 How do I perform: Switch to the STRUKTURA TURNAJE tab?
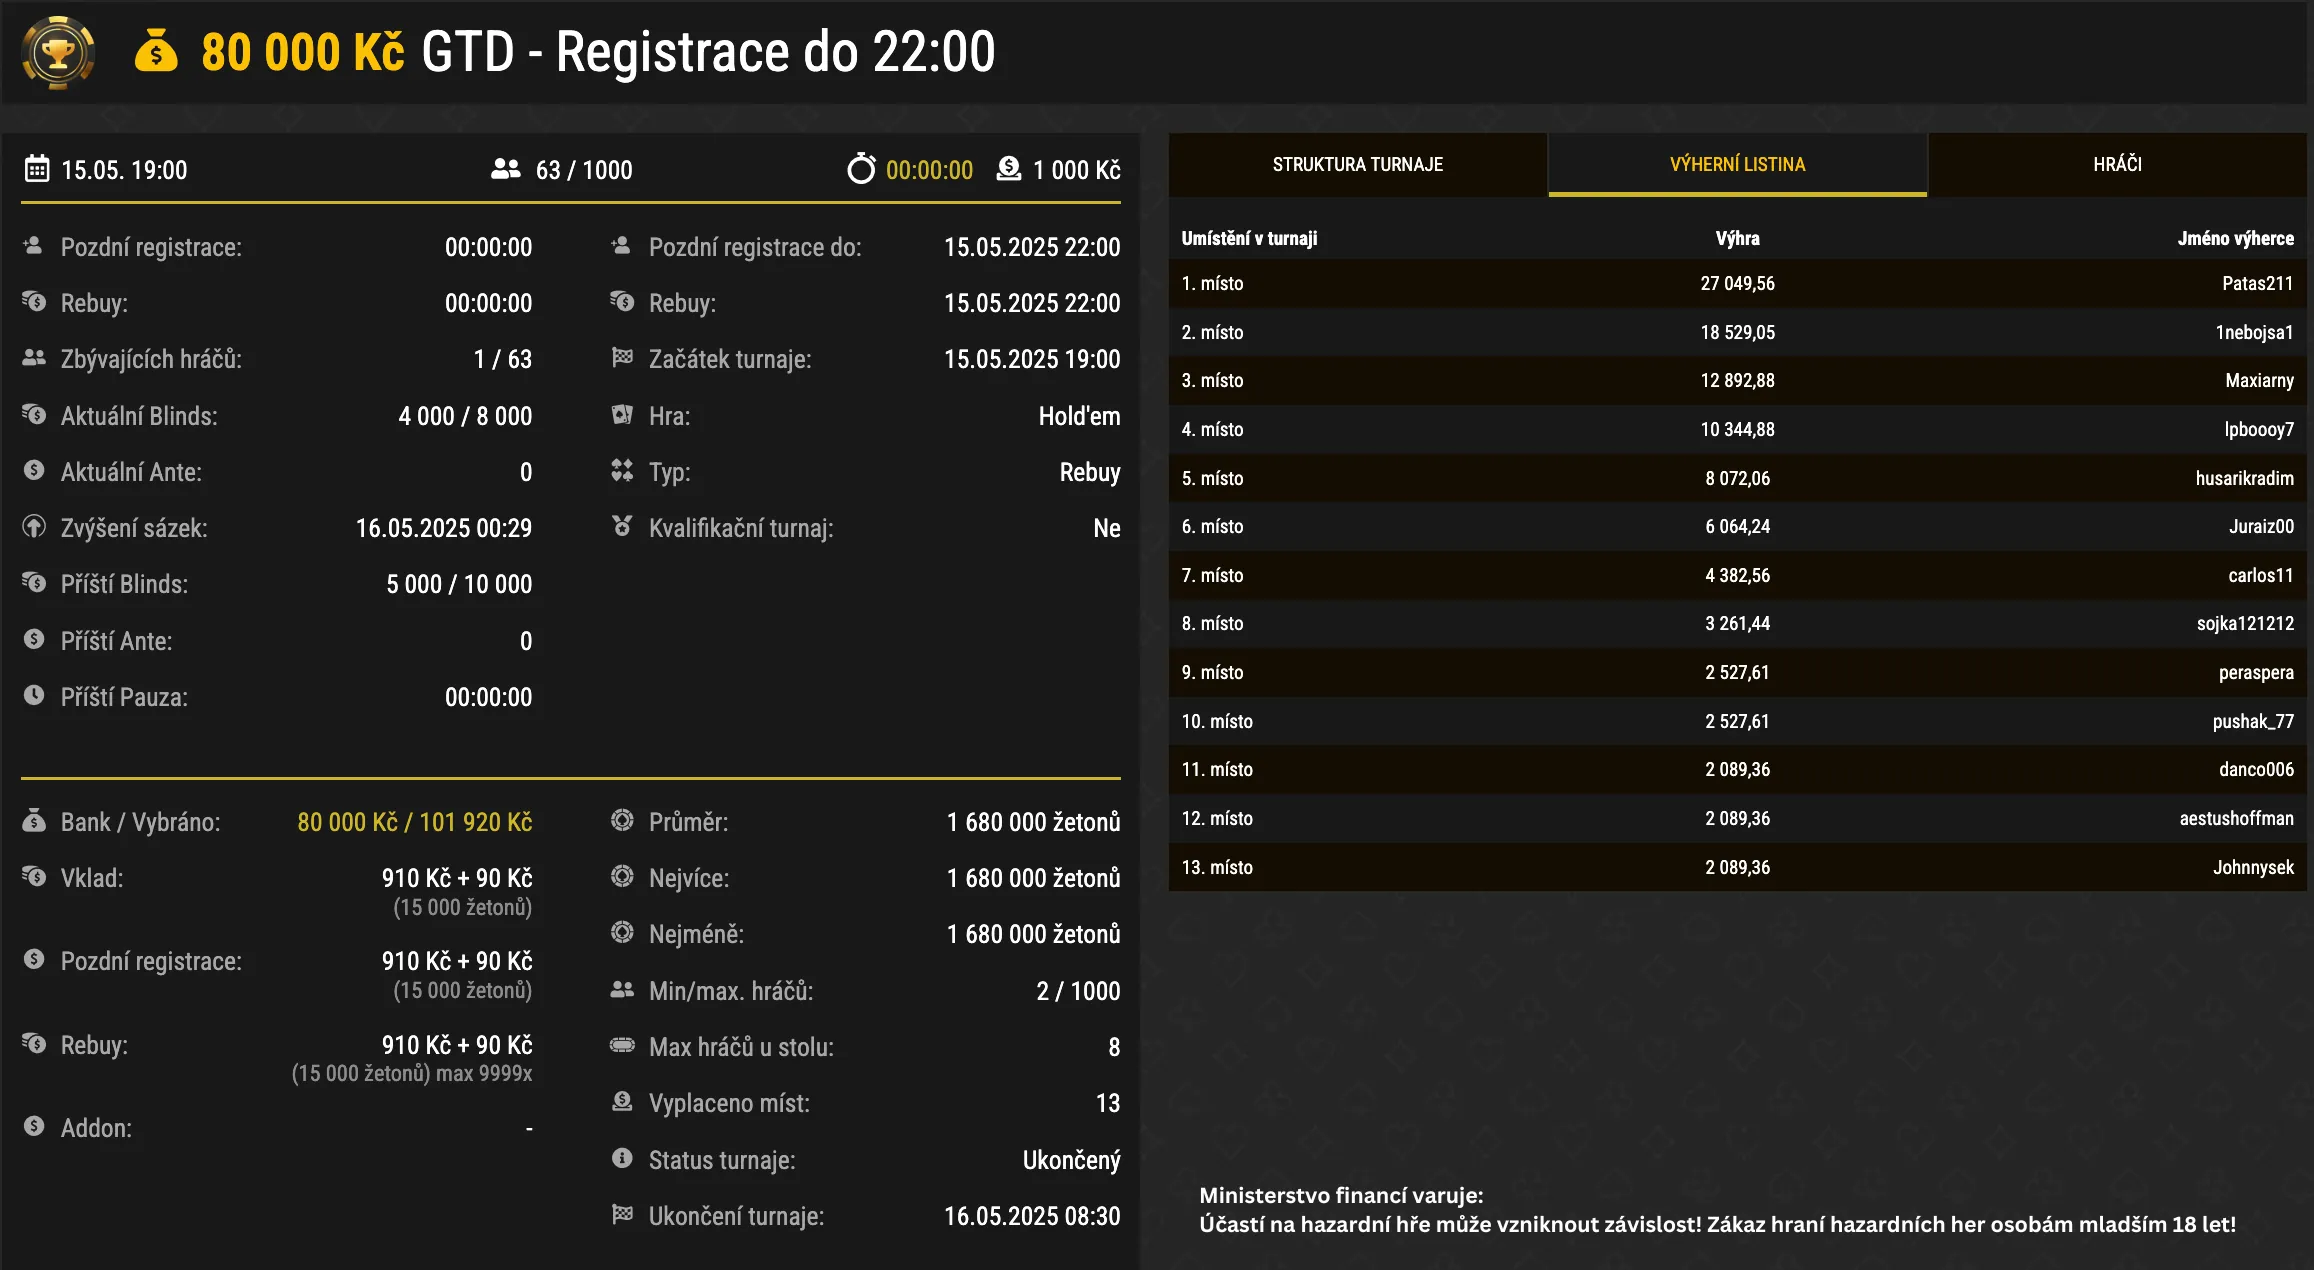[x=1357, y=164]
